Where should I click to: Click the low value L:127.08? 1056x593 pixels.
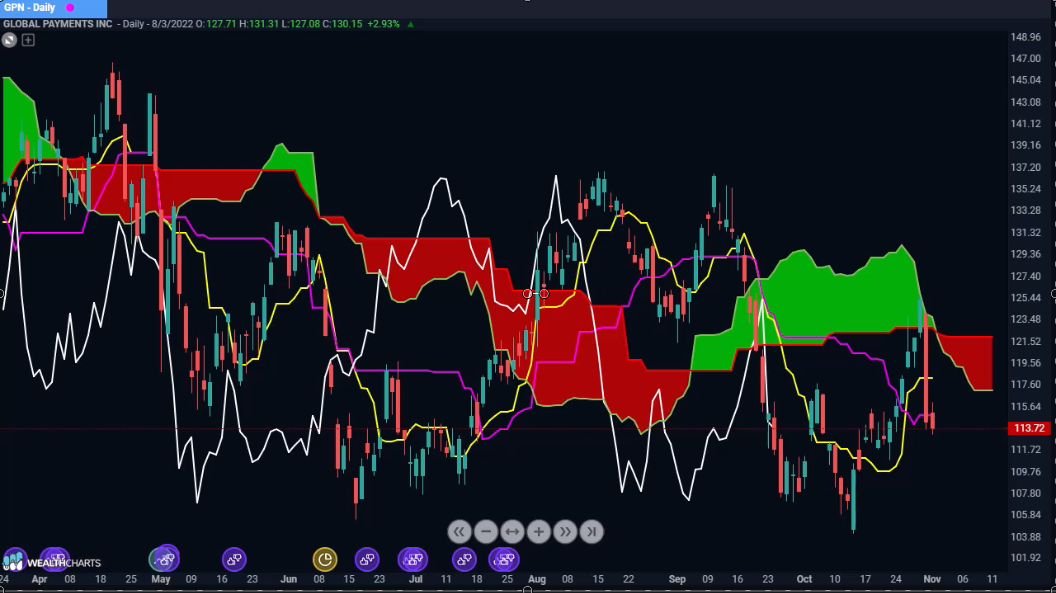click(300, 24)
